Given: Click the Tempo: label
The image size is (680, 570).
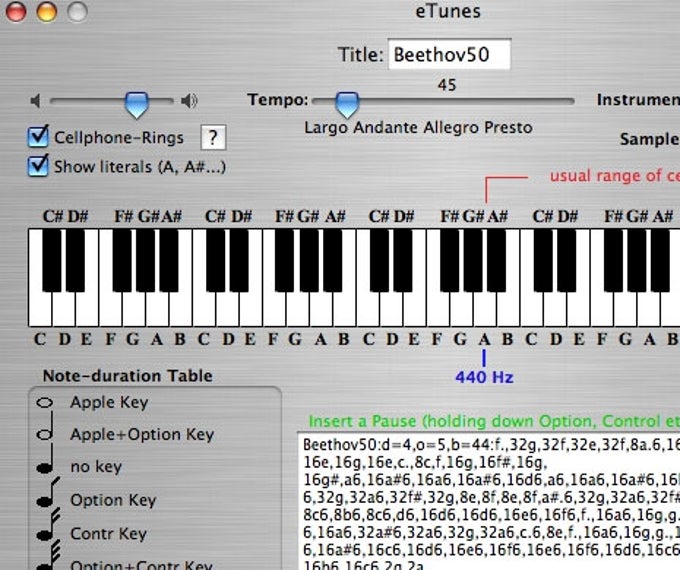Looking at the screenshot, I should 278,100.
